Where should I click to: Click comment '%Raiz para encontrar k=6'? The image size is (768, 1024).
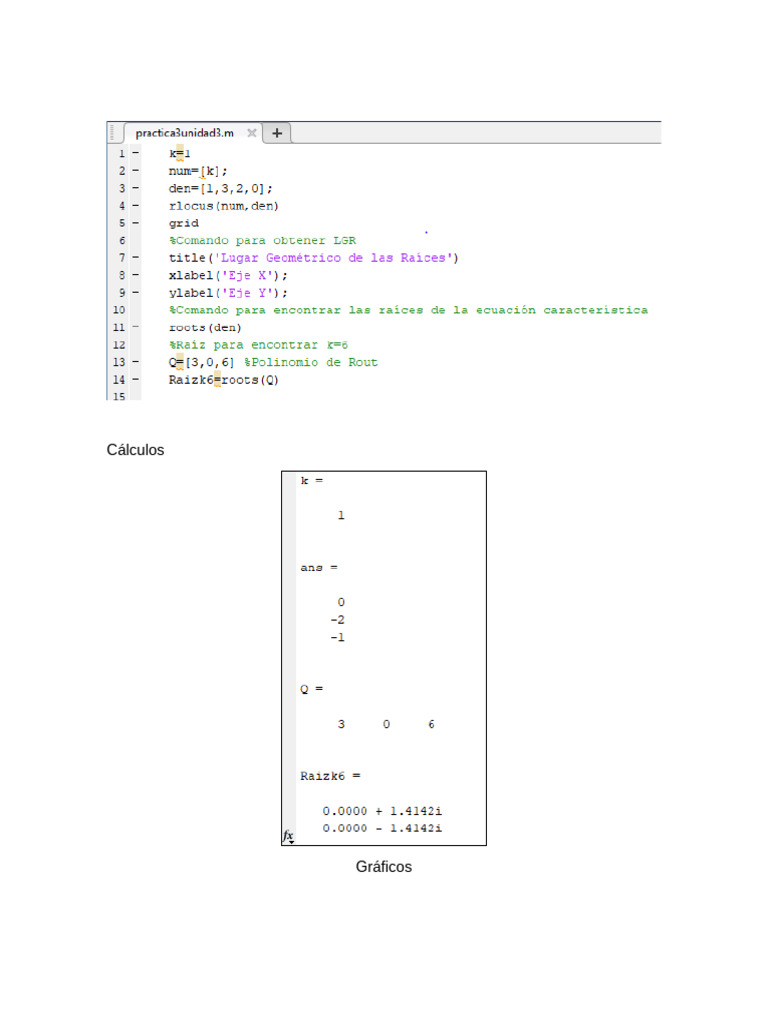point(259,345)
